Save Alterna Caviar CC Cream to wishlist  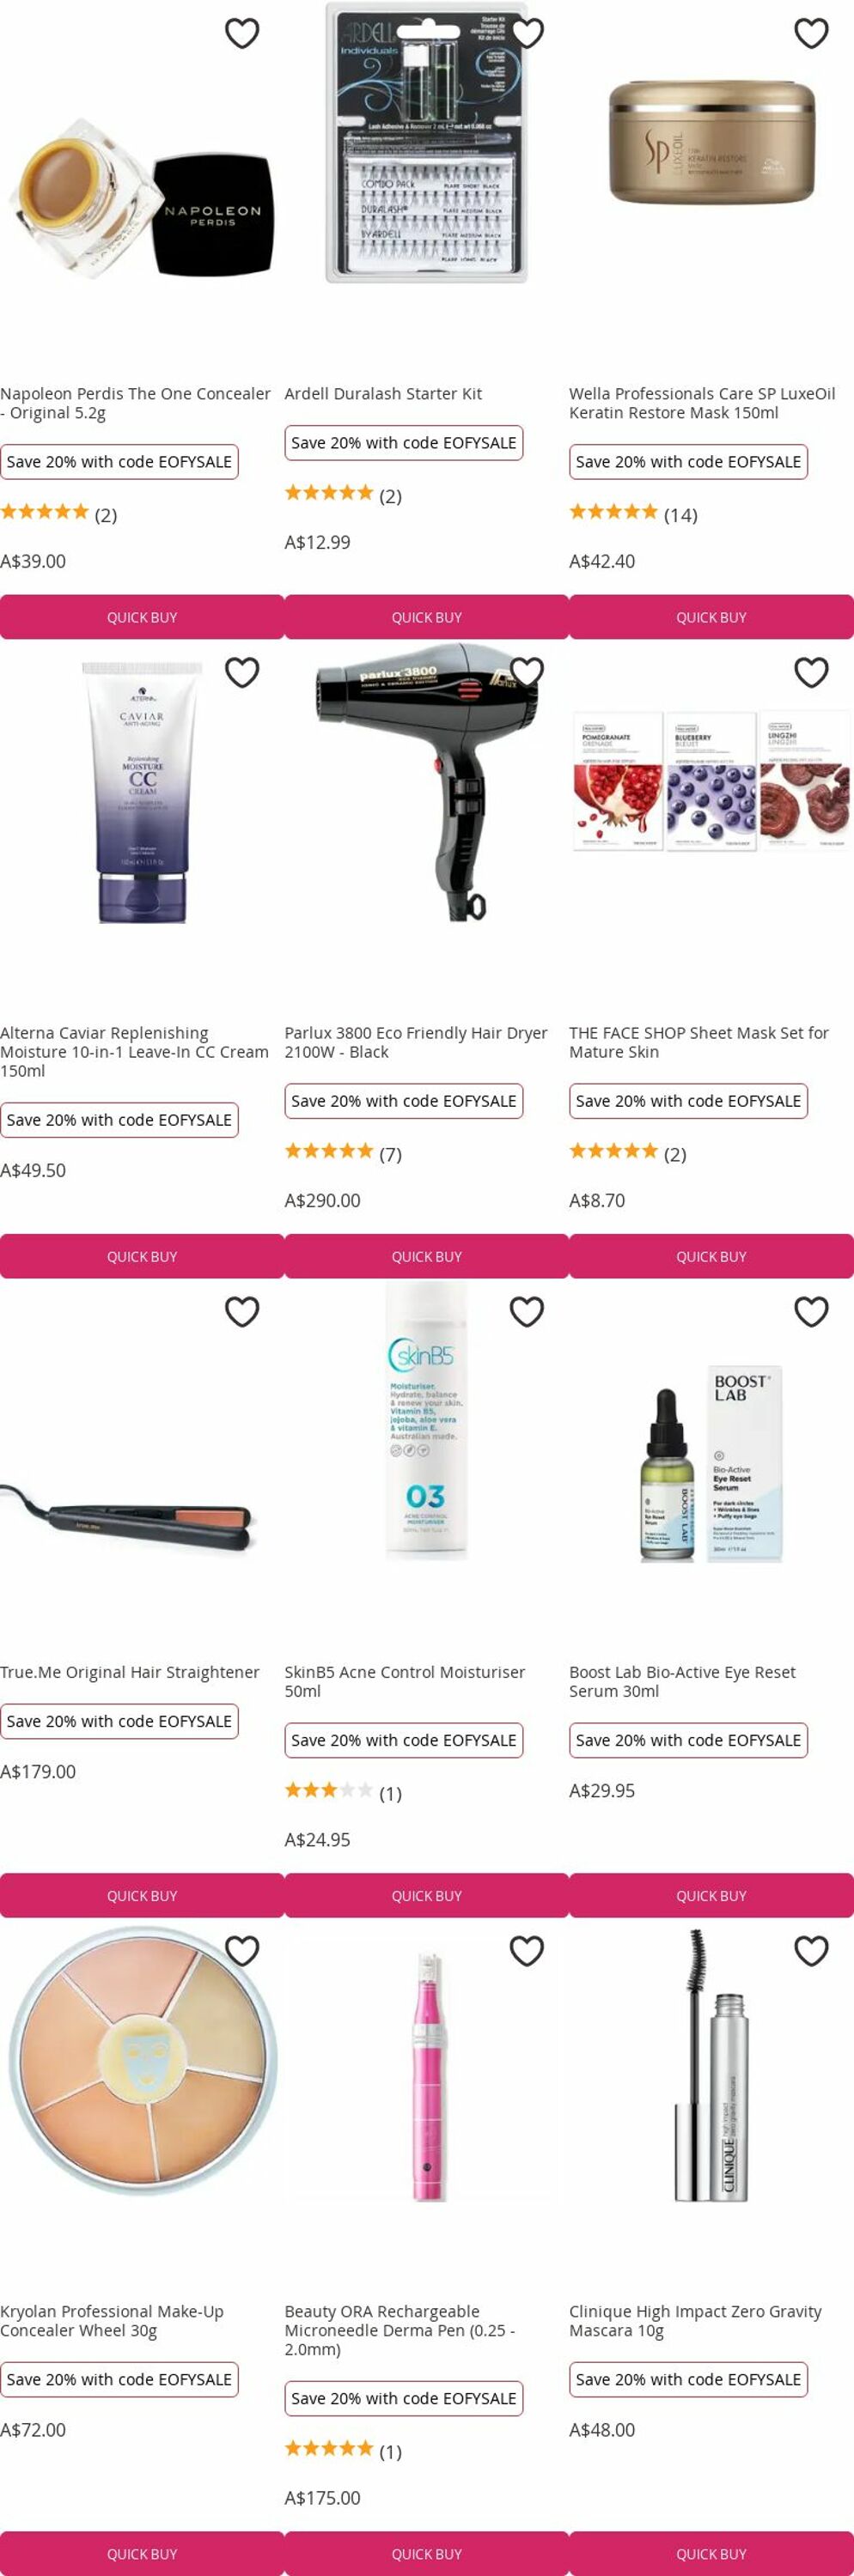(x=242, y=672)
